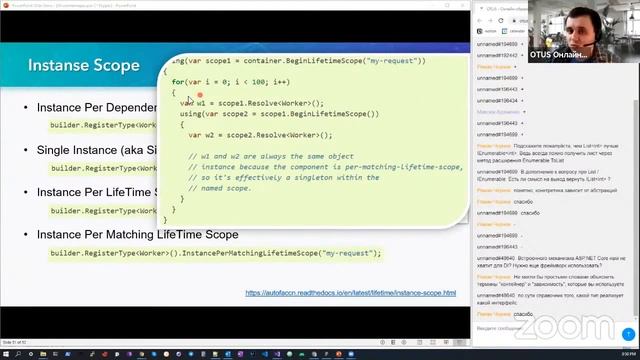
Task: Click comment line named scope
Action: [220, 188]
